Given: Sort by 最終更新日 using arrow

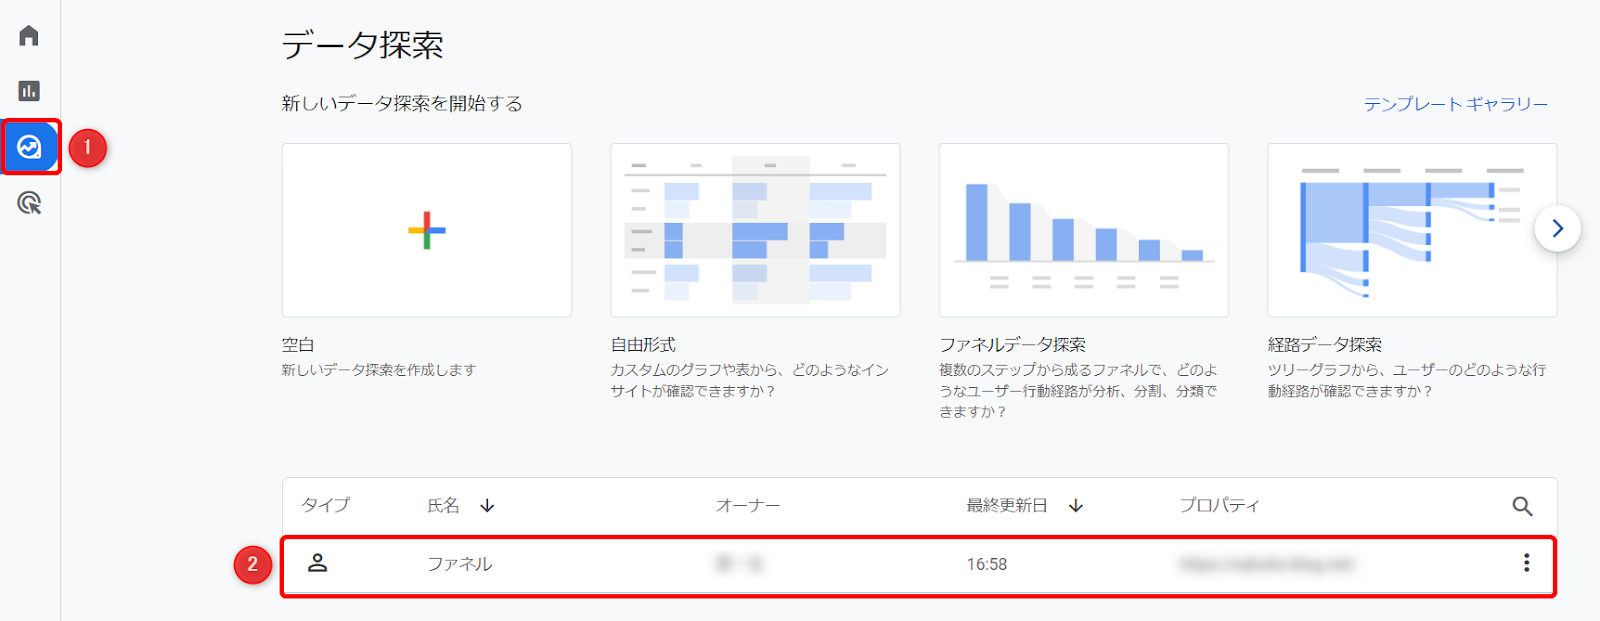Looking at the screenshot, I should 1076,506.
